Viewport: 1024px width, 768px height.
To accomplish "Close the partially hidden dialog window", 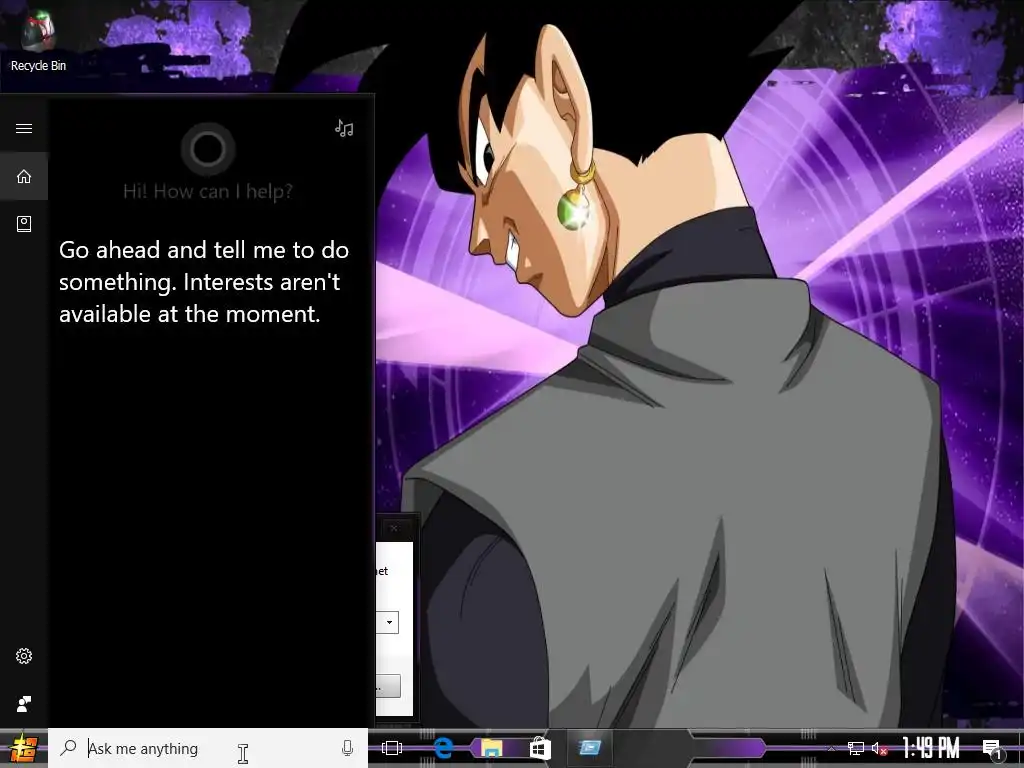I will pyautogui.click(x=393, y=528).
